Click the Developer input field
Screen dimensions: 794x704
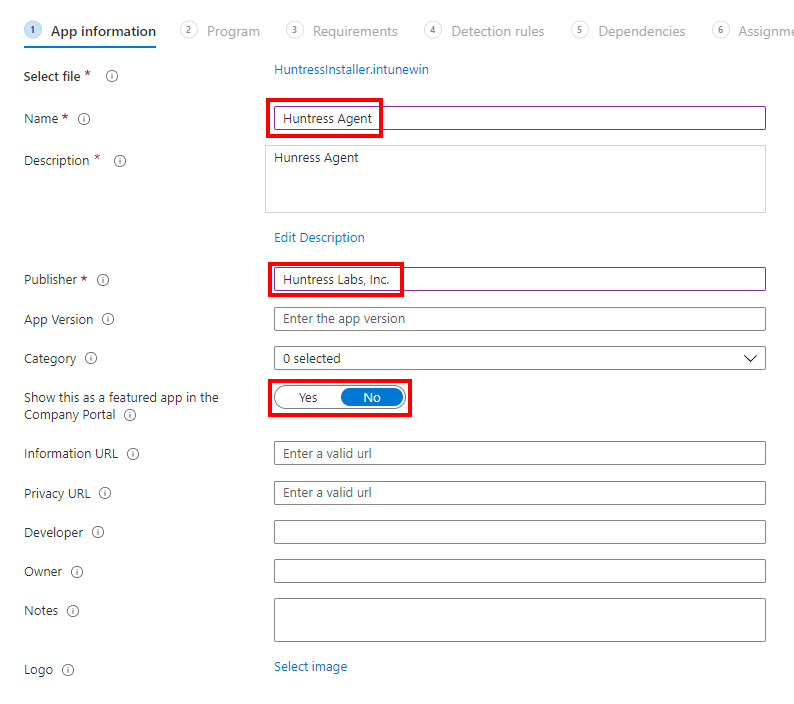[x=520, y=532]
